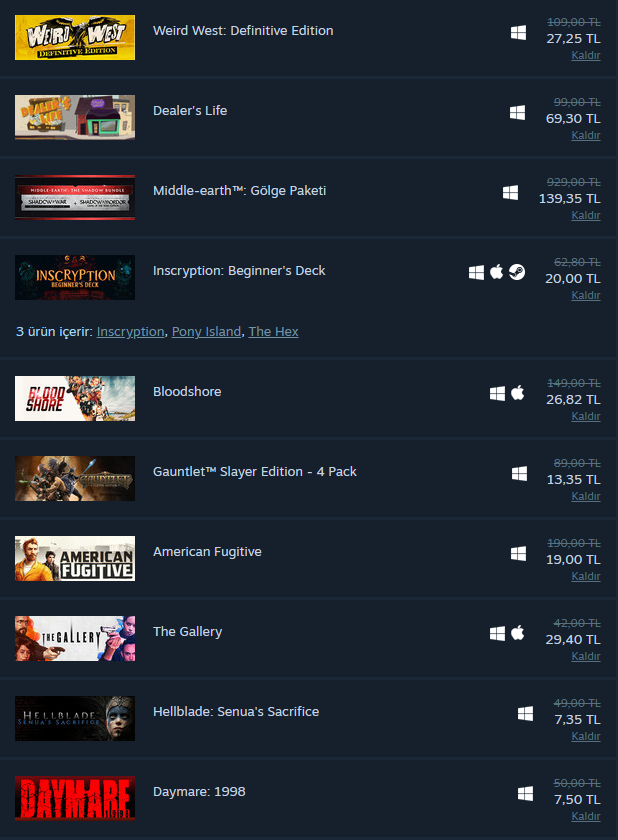Select the Gauntlet Slayer Edition thumbnail
This screenshot has height=840, width=618.
tap(75, 478)
